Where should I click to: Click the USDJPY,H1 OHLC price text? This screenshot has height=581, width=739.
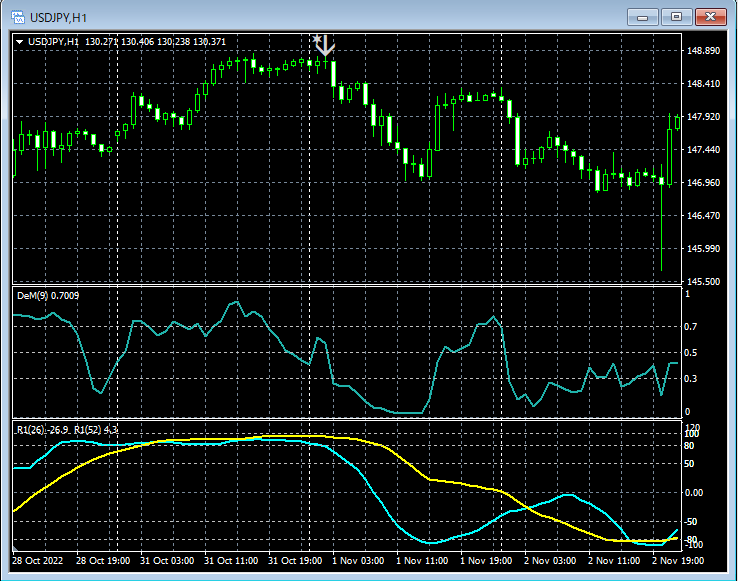pos(155,42)
